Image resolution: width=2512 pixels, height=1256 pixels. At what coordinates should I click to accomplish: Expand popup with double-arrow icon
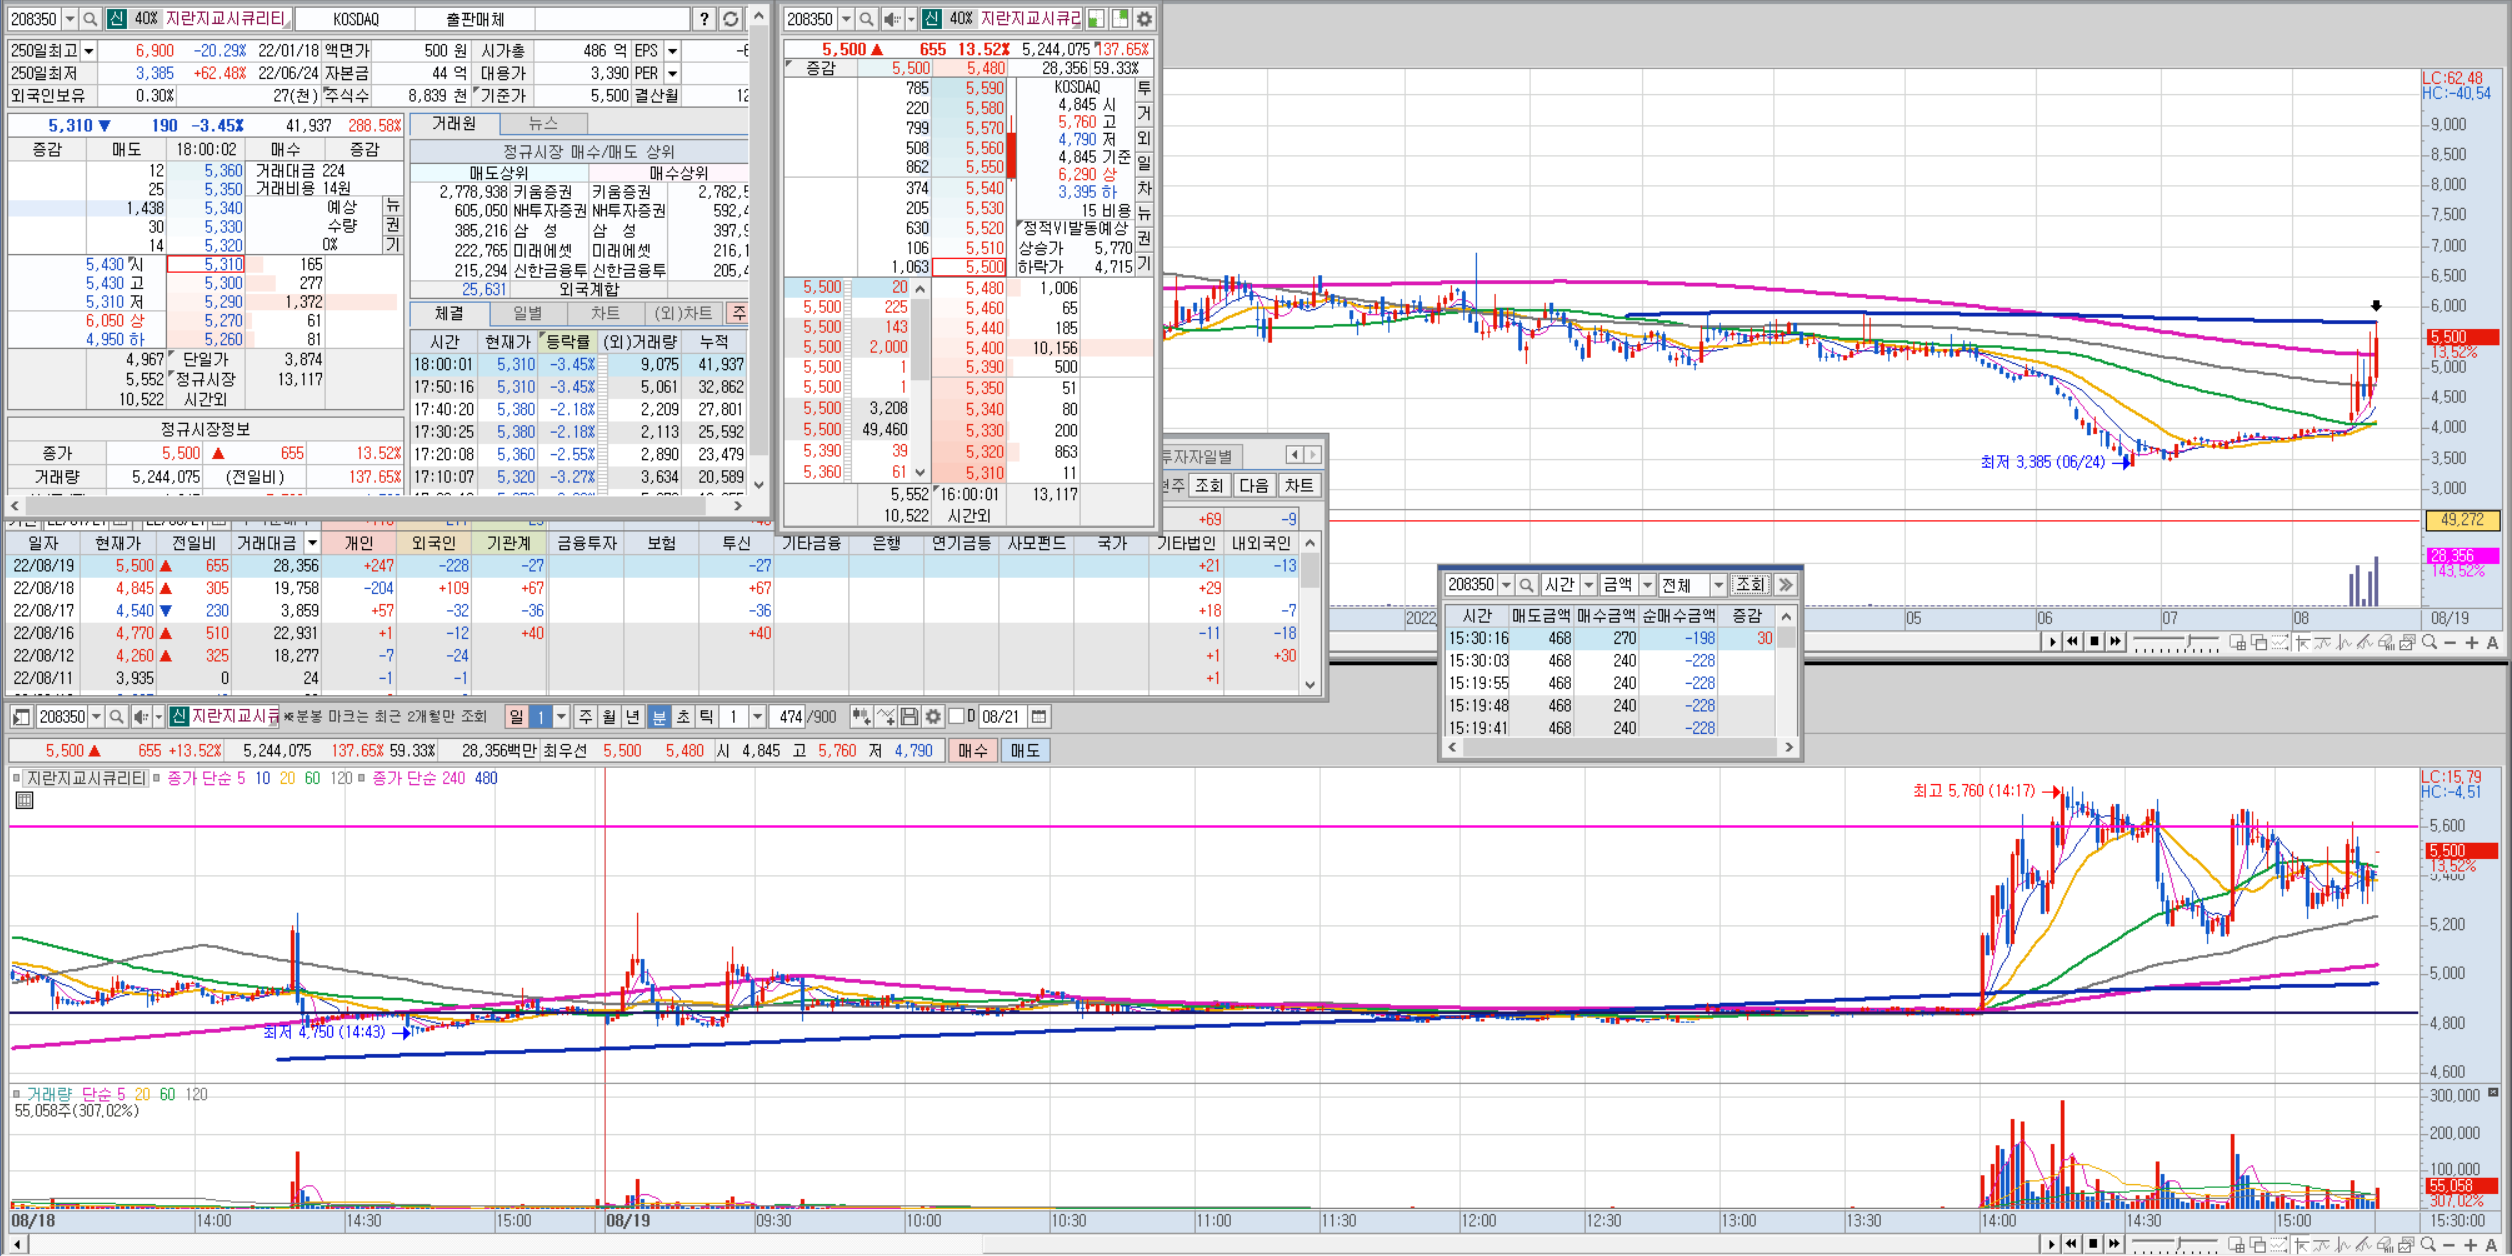[1786, 584]
